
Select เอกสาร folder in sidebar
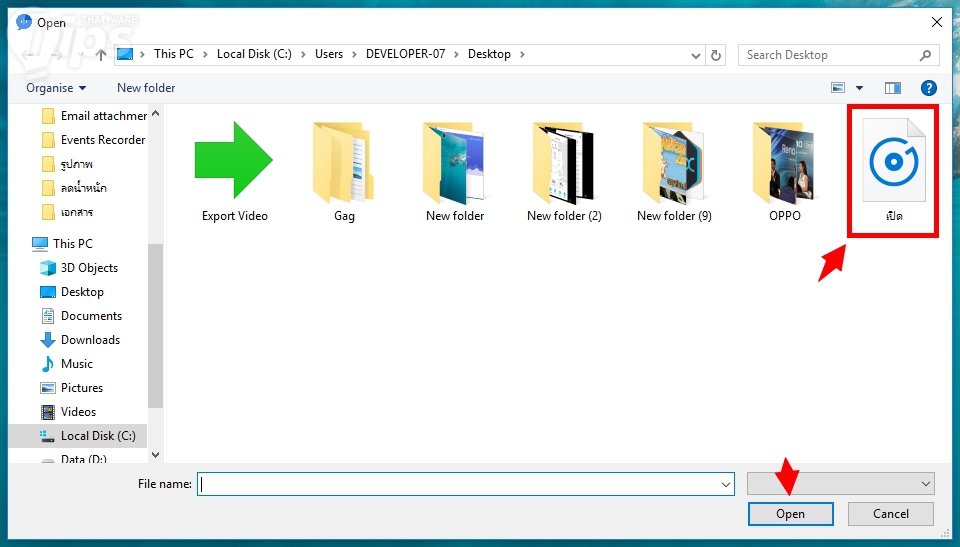67,213
